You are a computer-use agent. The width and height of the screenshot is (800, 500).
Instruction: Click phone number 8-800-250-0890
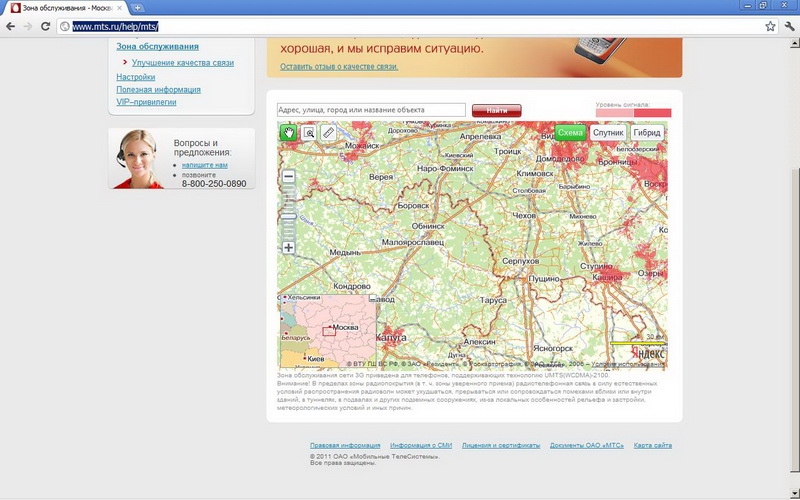(x=214, y=184)
